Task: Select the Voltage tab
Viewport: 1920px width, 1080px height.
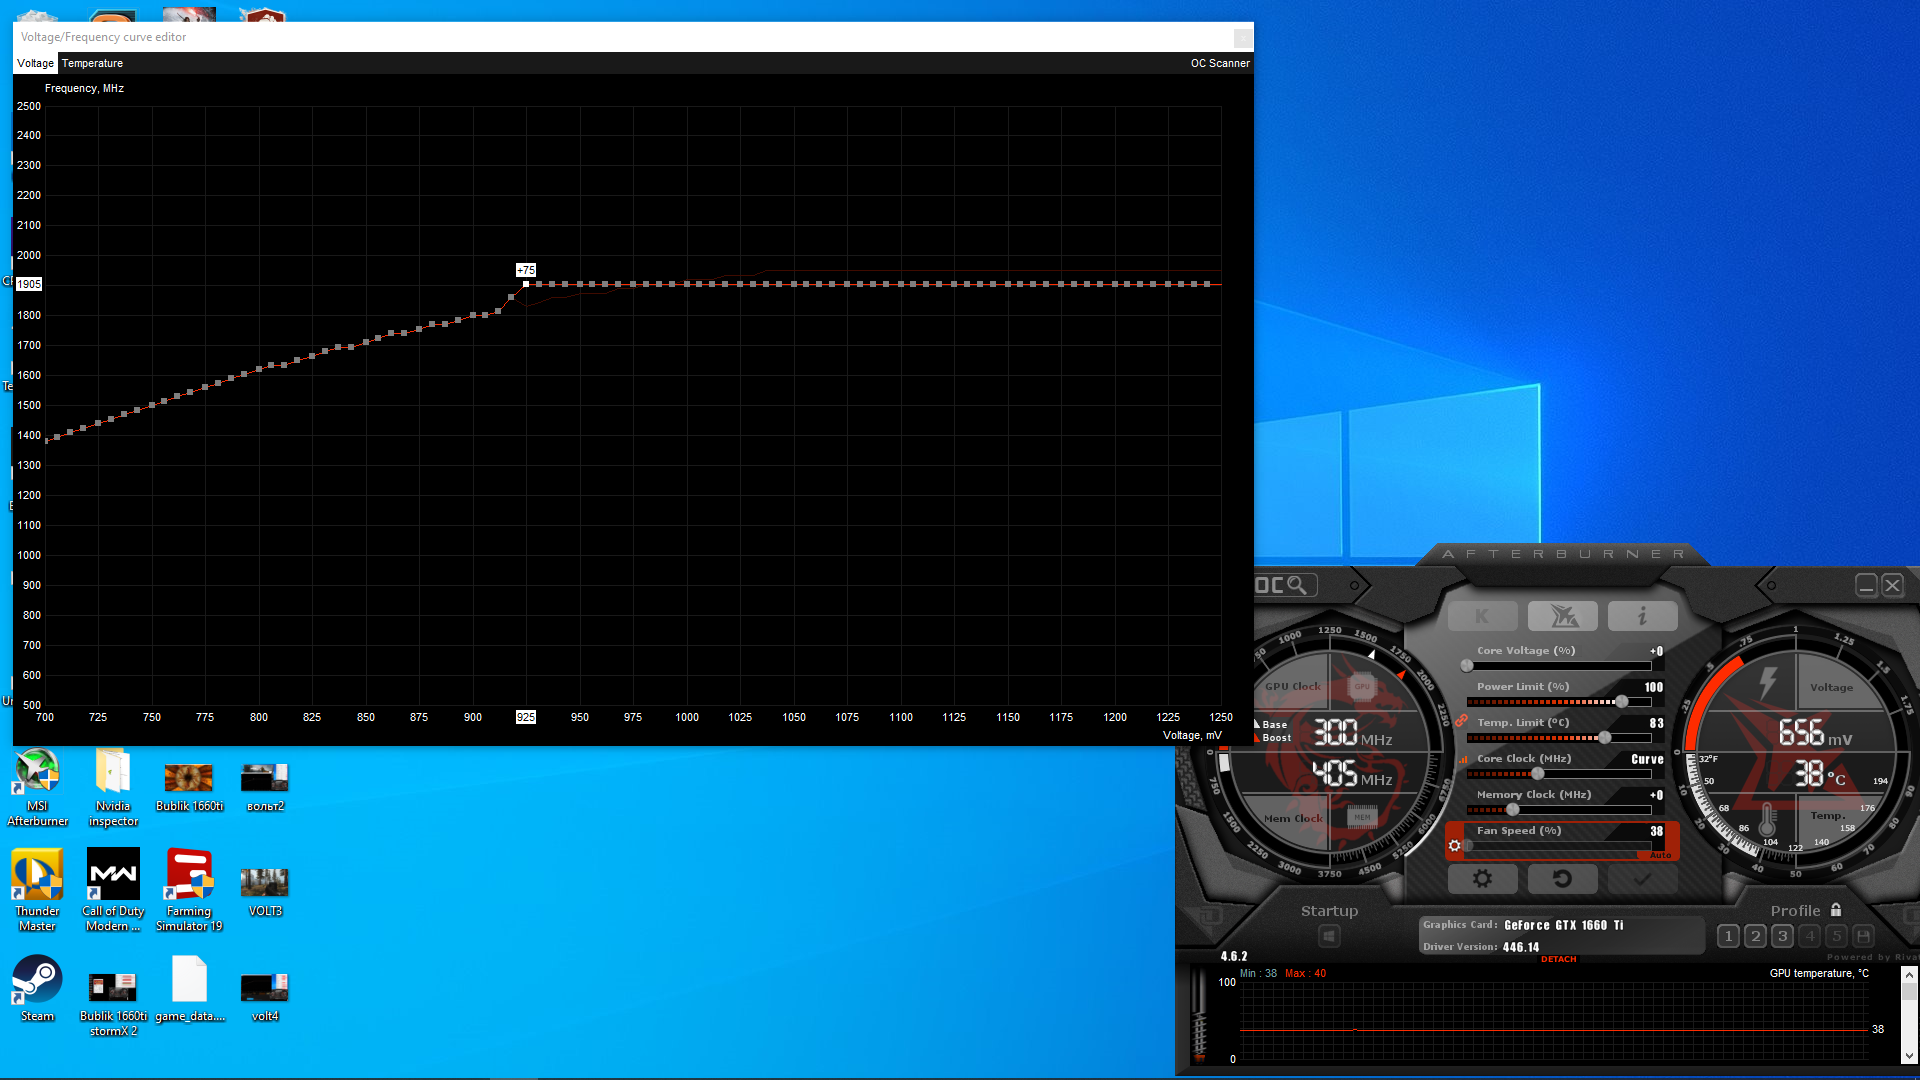Action: (35, 63)
